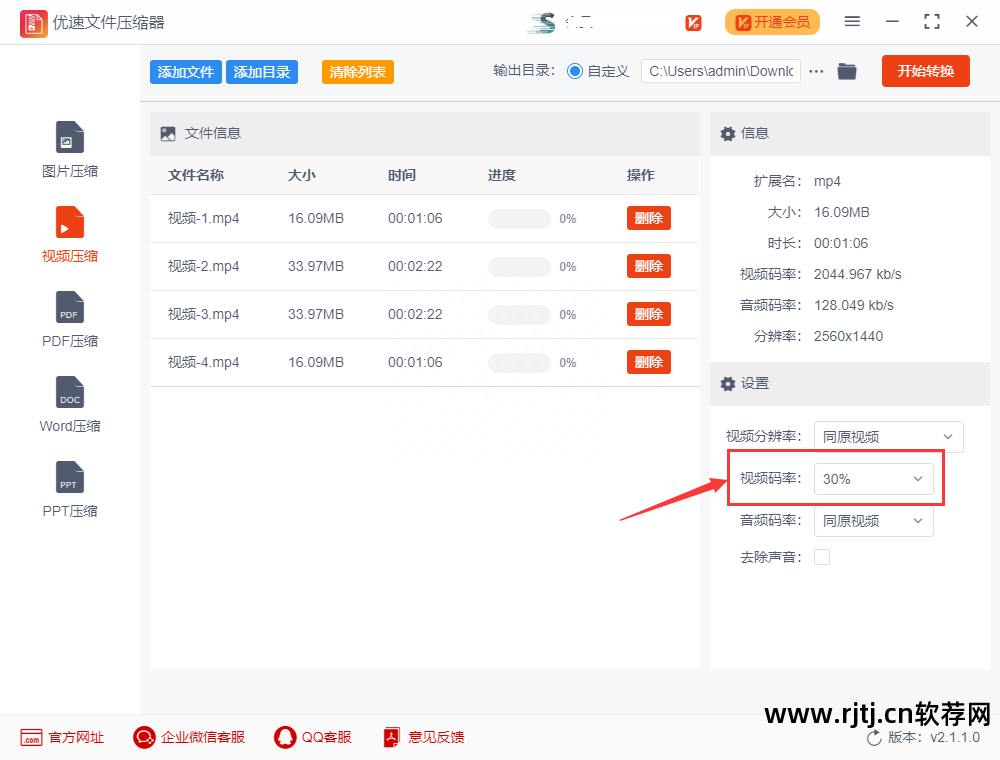Open the 官方网址 link
Viewport: 1000px width, 760px height.
[x=63, y=737]
